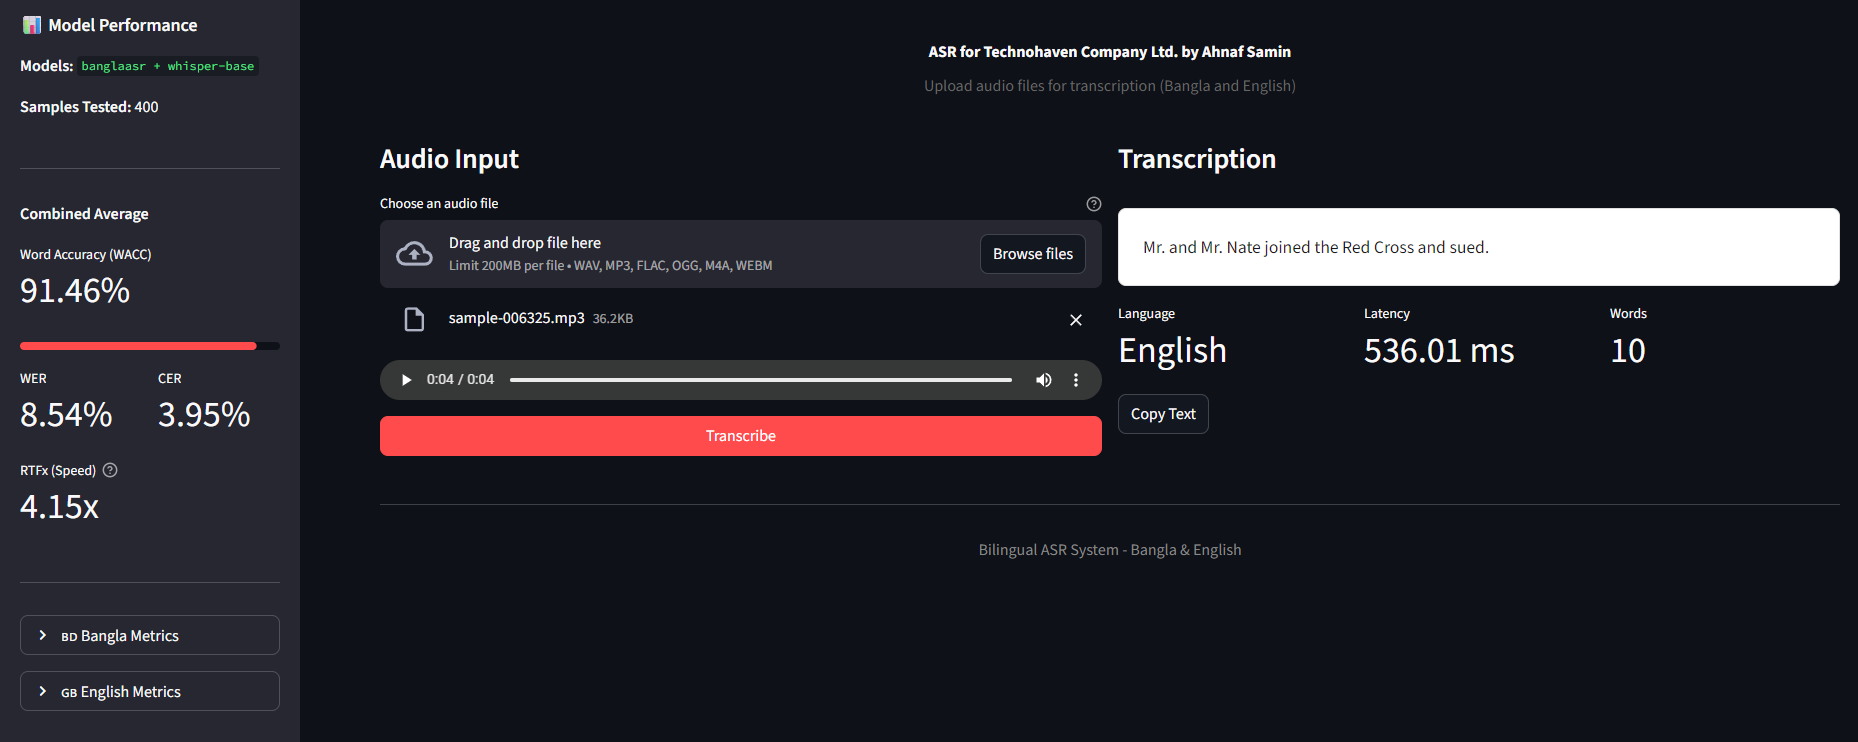Viewport: 1858px width, 742px height.
Task: Click the 91.46% word accuracy value
Action: [x=75, y=291]
